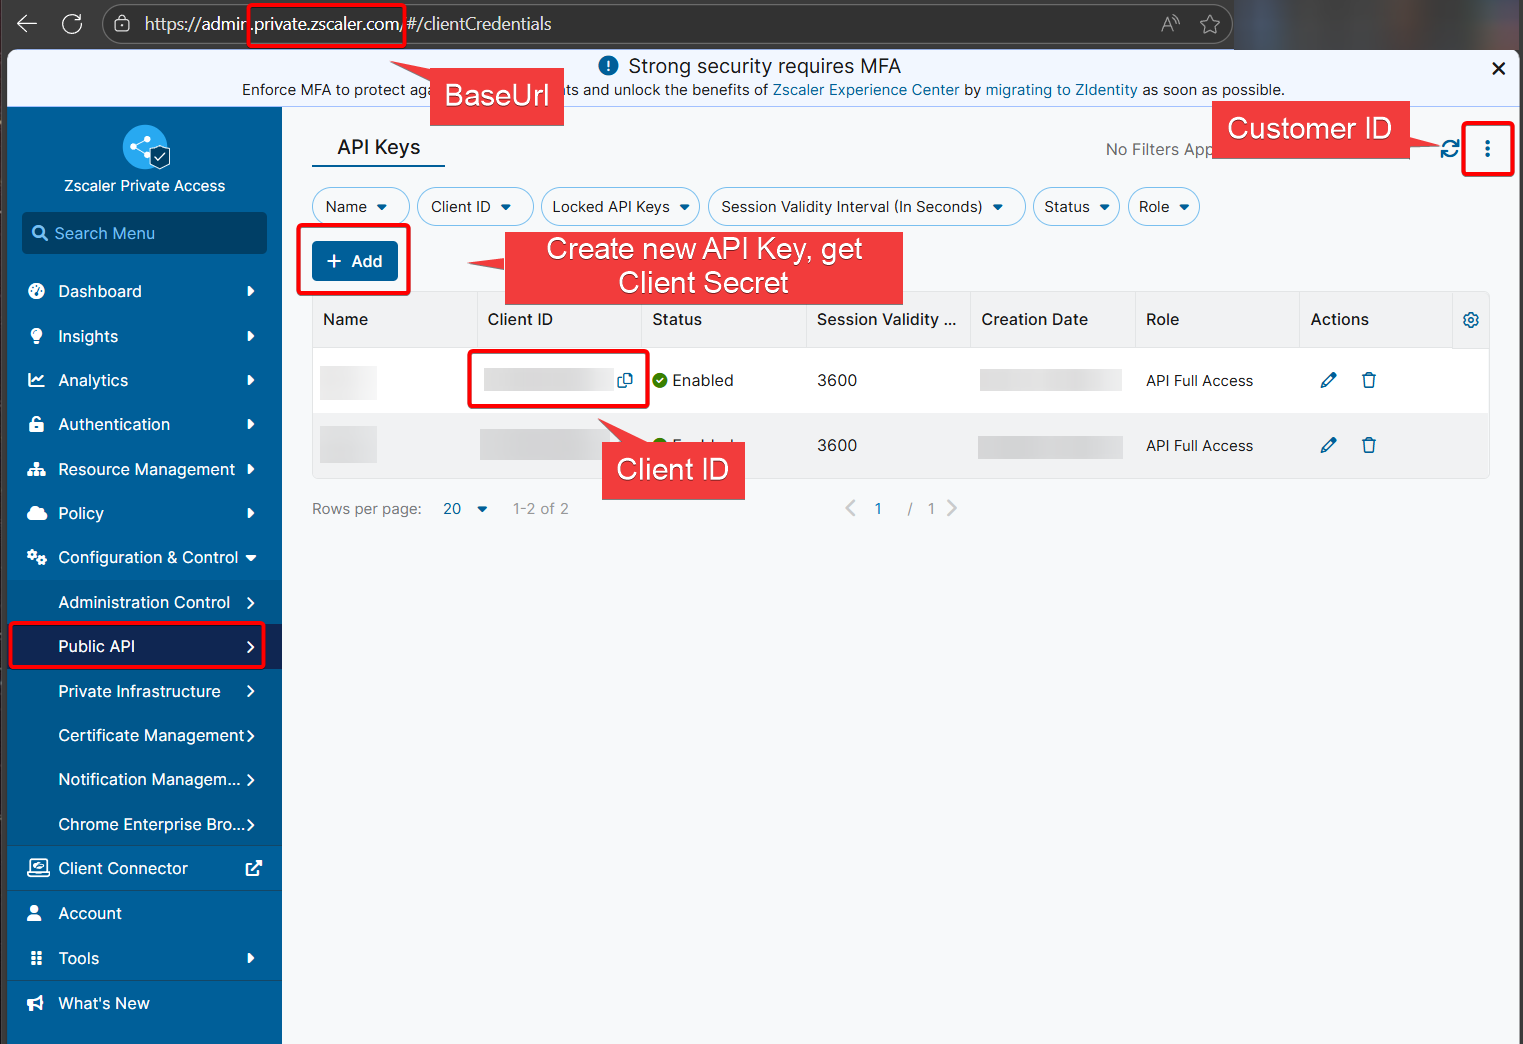Delete the first API key via trash icon
The height and width of the screenshot is (1044, 1523).
[x=1369, y=380]
